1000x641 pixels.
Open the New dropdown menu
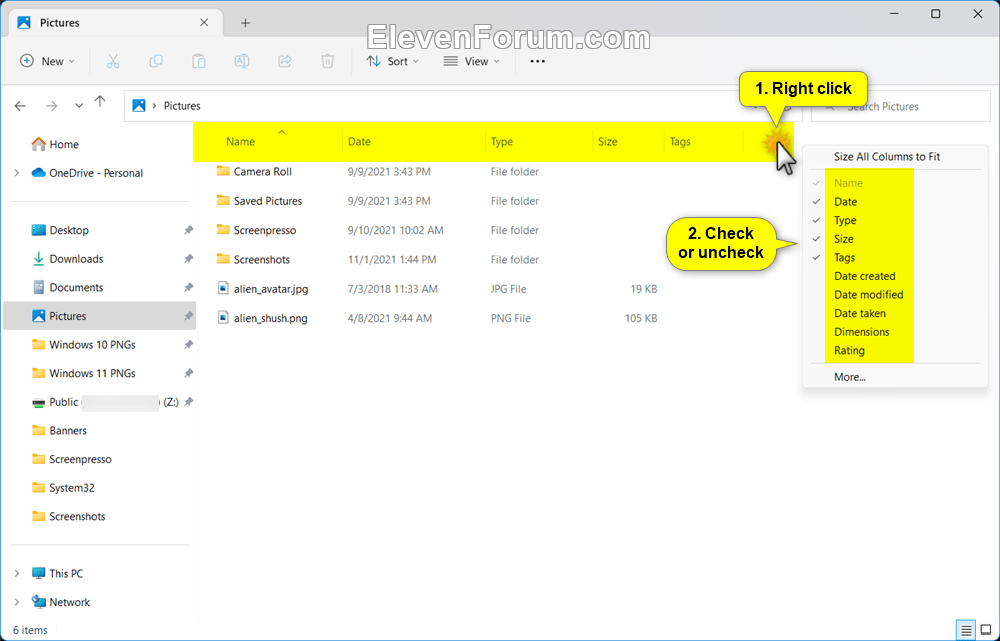47,61
